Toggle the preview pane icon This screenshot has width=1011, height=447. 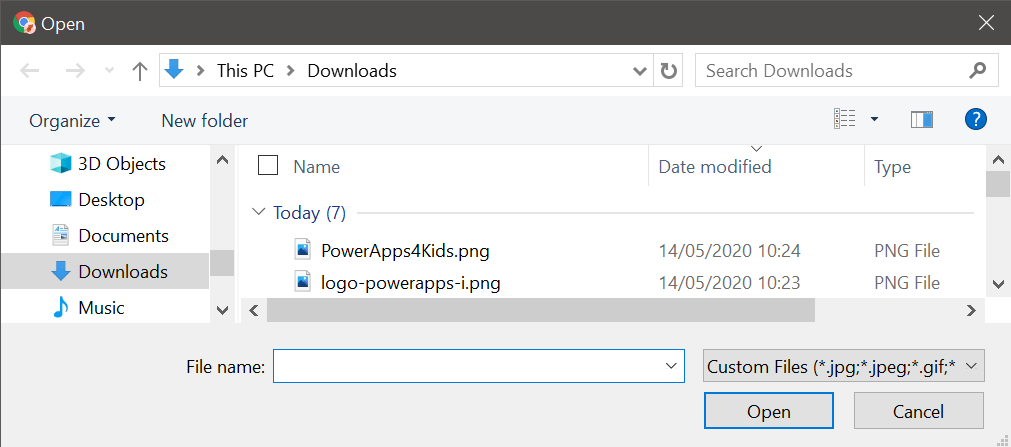[x=921, y=120]
